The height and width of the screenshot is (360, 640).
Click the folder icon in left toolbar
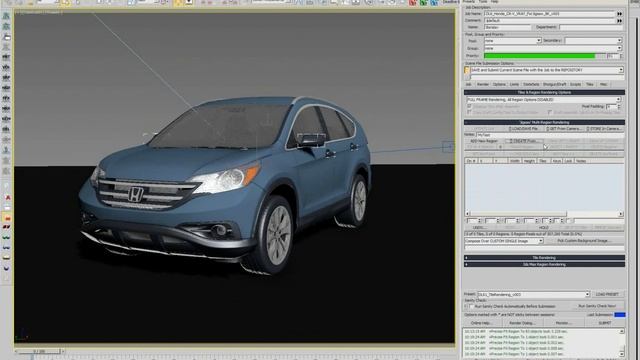[x=7, y=37]
